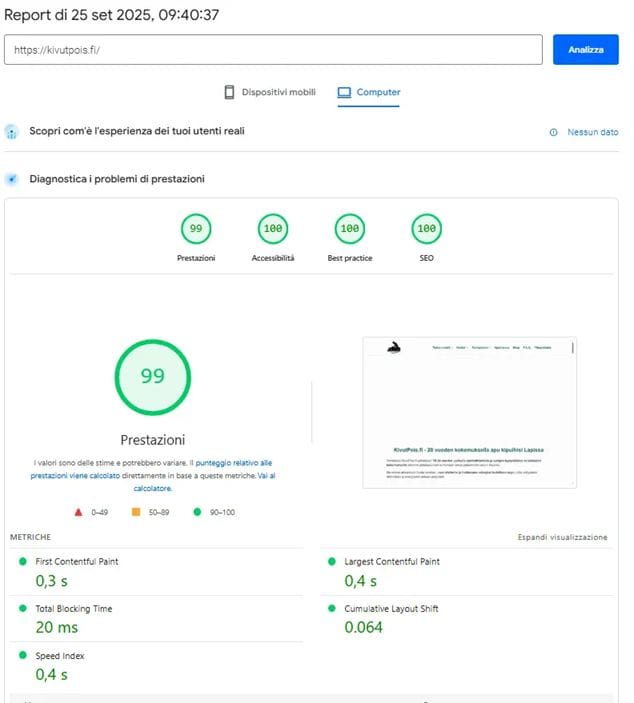Click the mobile phone icon
Image resolution: width=634 pixels, height=703 pixels.
point(229,92)
